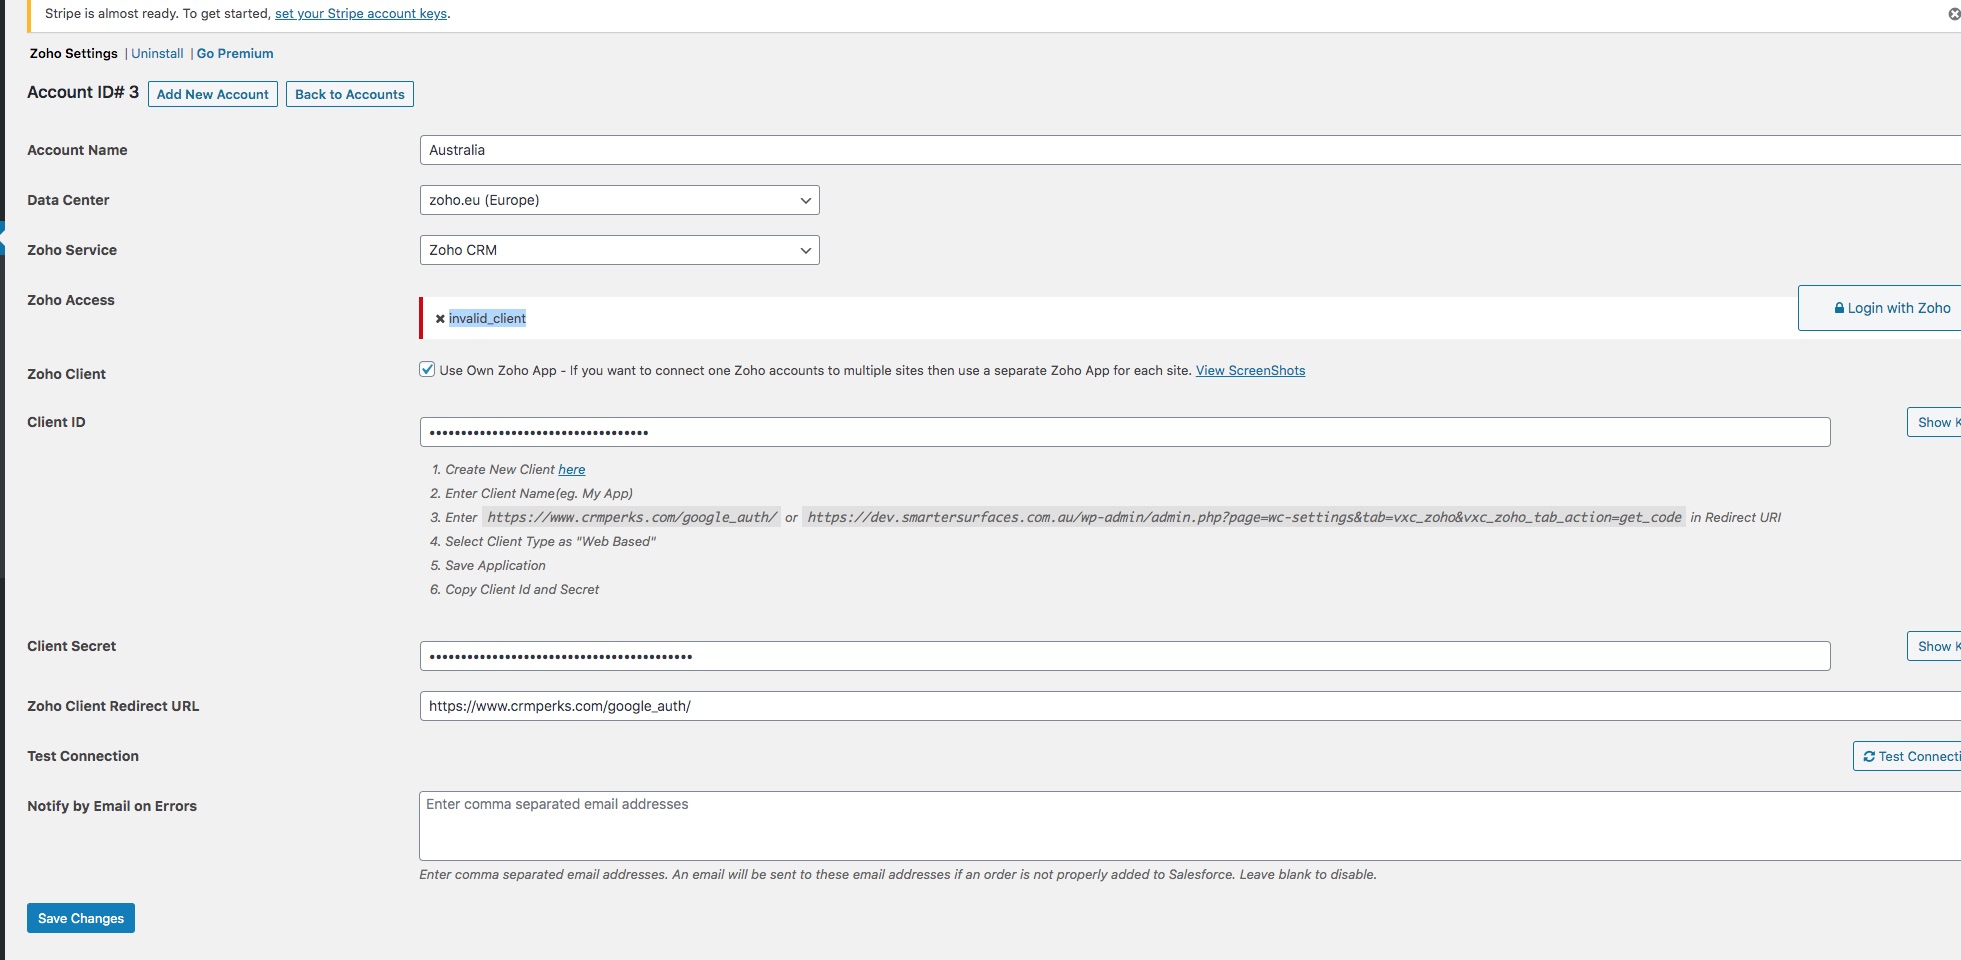Dismiss the Stripe notice with the close icon
This screenshot has height=960, width=1961.
click(1954, 14)
